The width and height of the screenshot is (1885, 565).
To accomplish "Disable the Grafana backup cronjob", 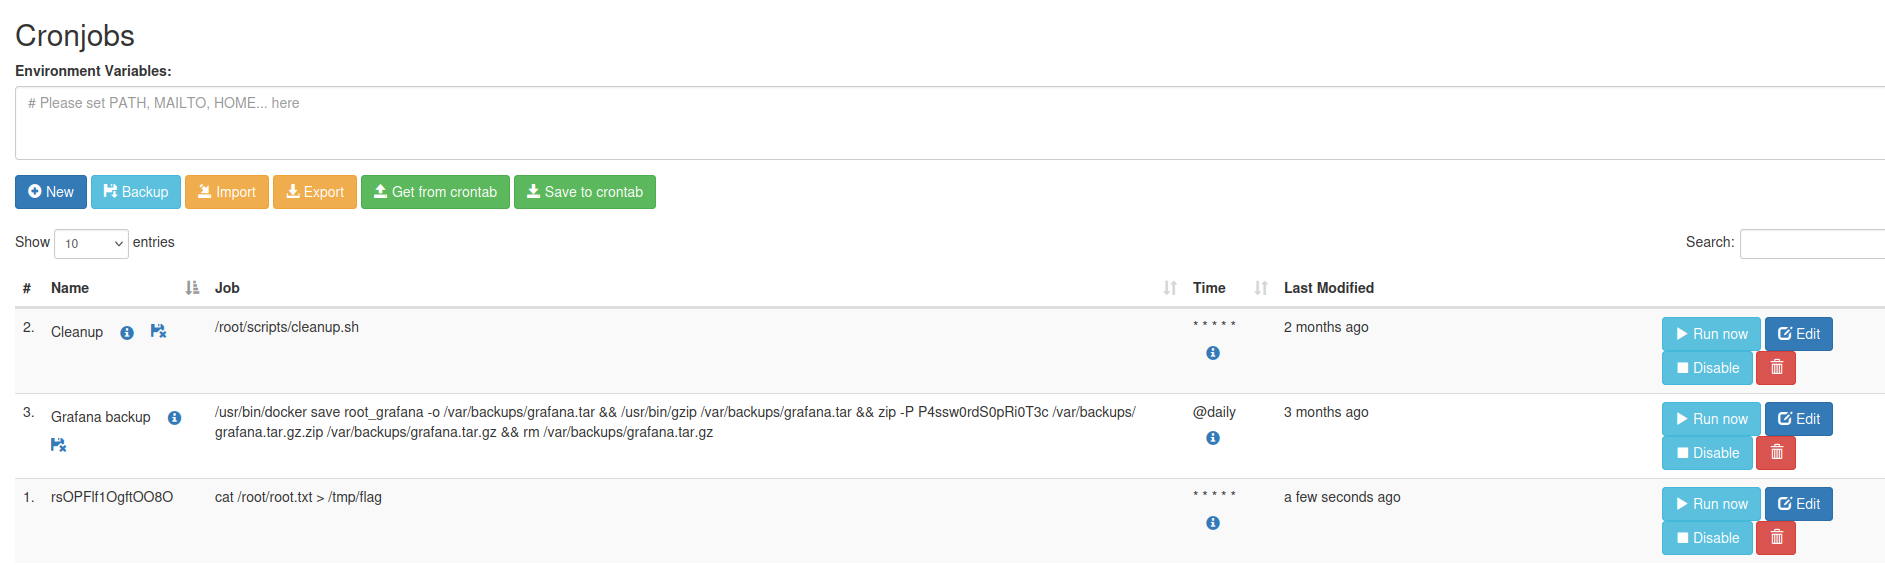I will pos(1707,453).
